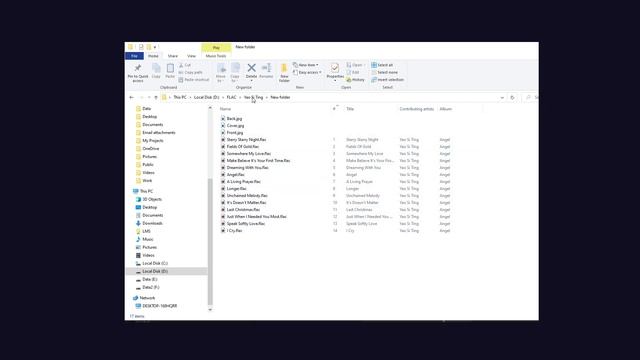The width and height of the screenshot is (640, 360).
Task: Open the arrow beneath Properties
Action: click(x=335, y=80)
